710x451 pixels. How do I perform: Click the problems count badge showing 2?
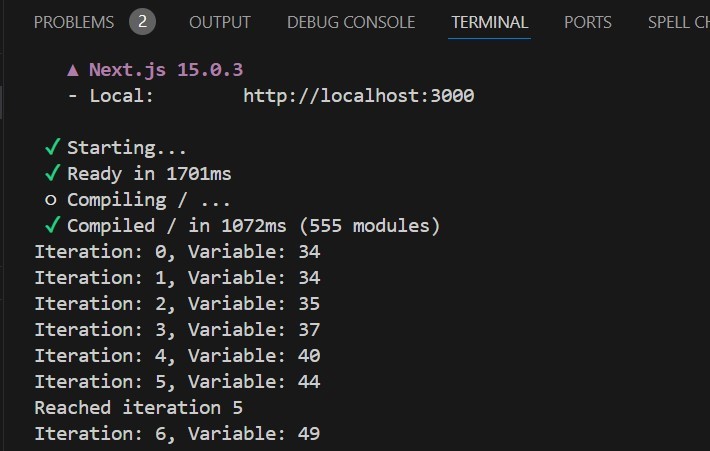click(142, 21)
